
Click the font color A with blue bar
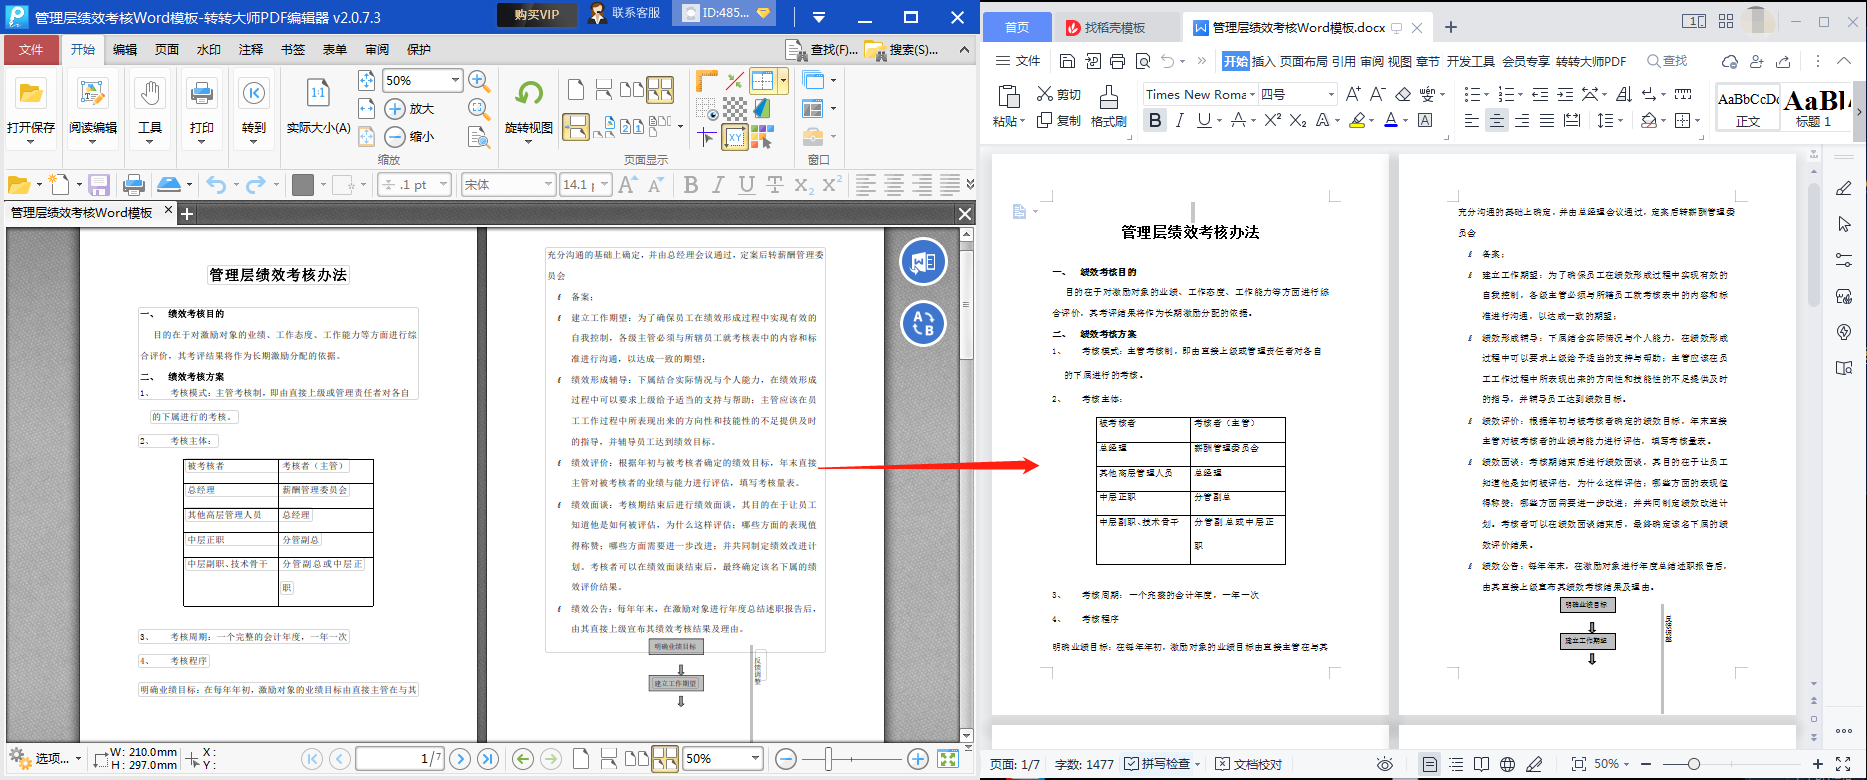[x=1390, y=120]
